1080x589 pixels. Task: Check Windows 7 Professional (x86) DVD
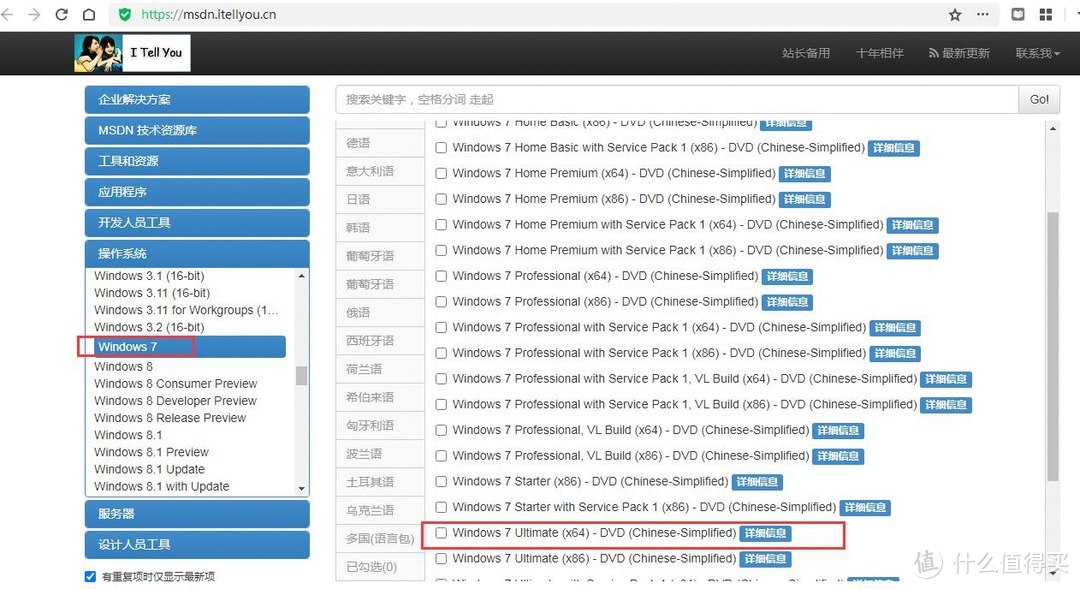click(x=441, y=302)
